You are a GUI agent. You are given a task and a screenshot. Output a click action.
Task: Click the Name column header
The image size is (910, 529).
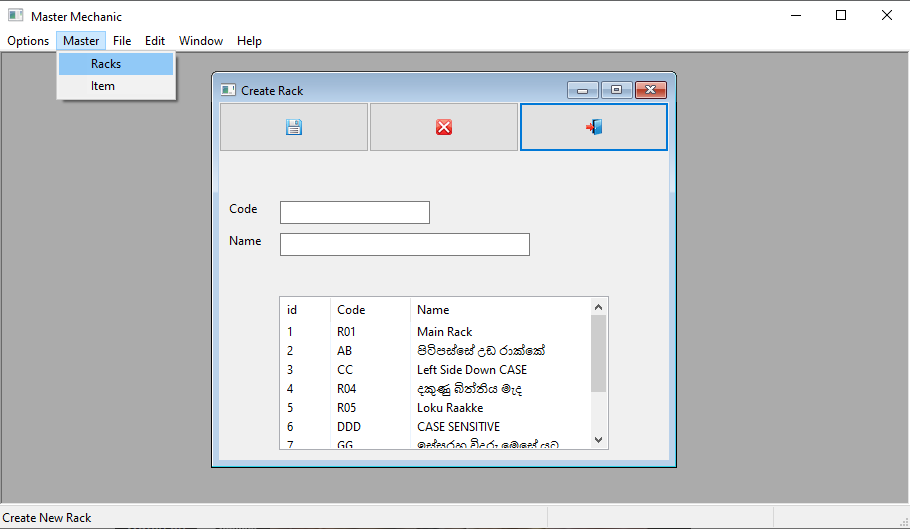point(500,310)
